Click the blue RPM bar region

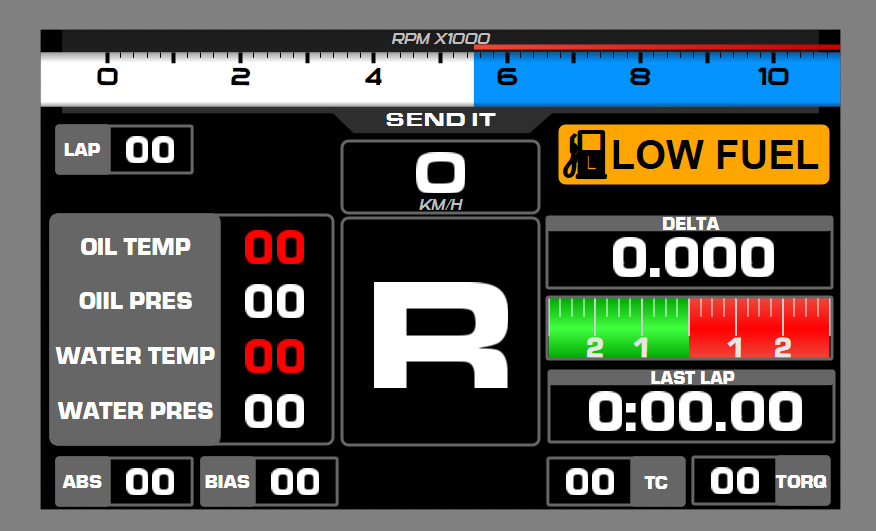coord(656,78)
